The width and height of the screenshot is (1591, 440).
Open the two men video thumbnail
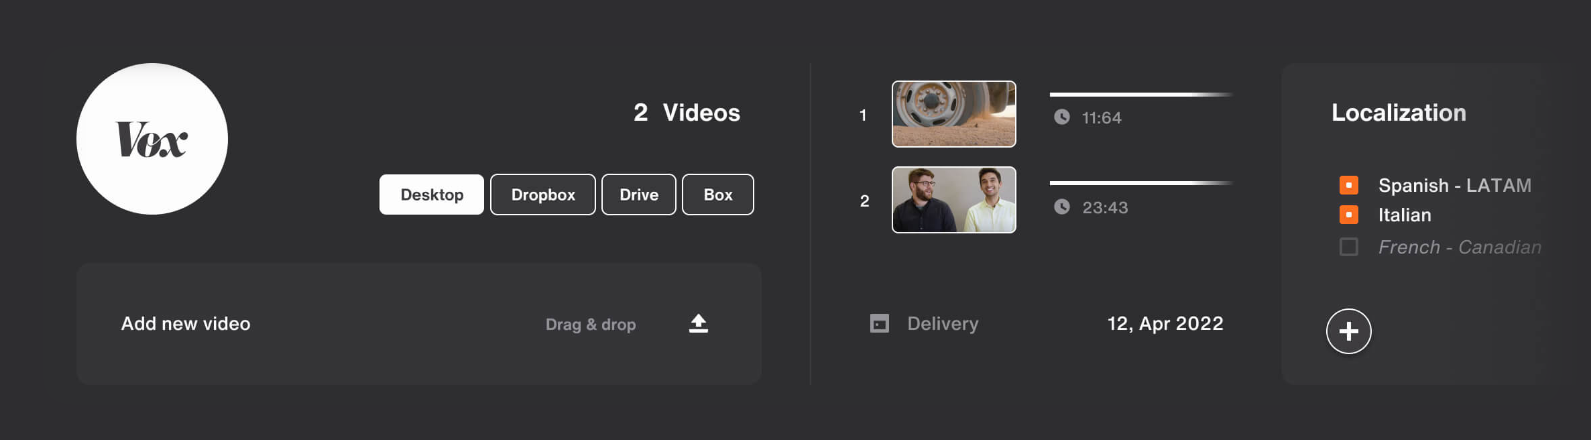pos(953,200)
